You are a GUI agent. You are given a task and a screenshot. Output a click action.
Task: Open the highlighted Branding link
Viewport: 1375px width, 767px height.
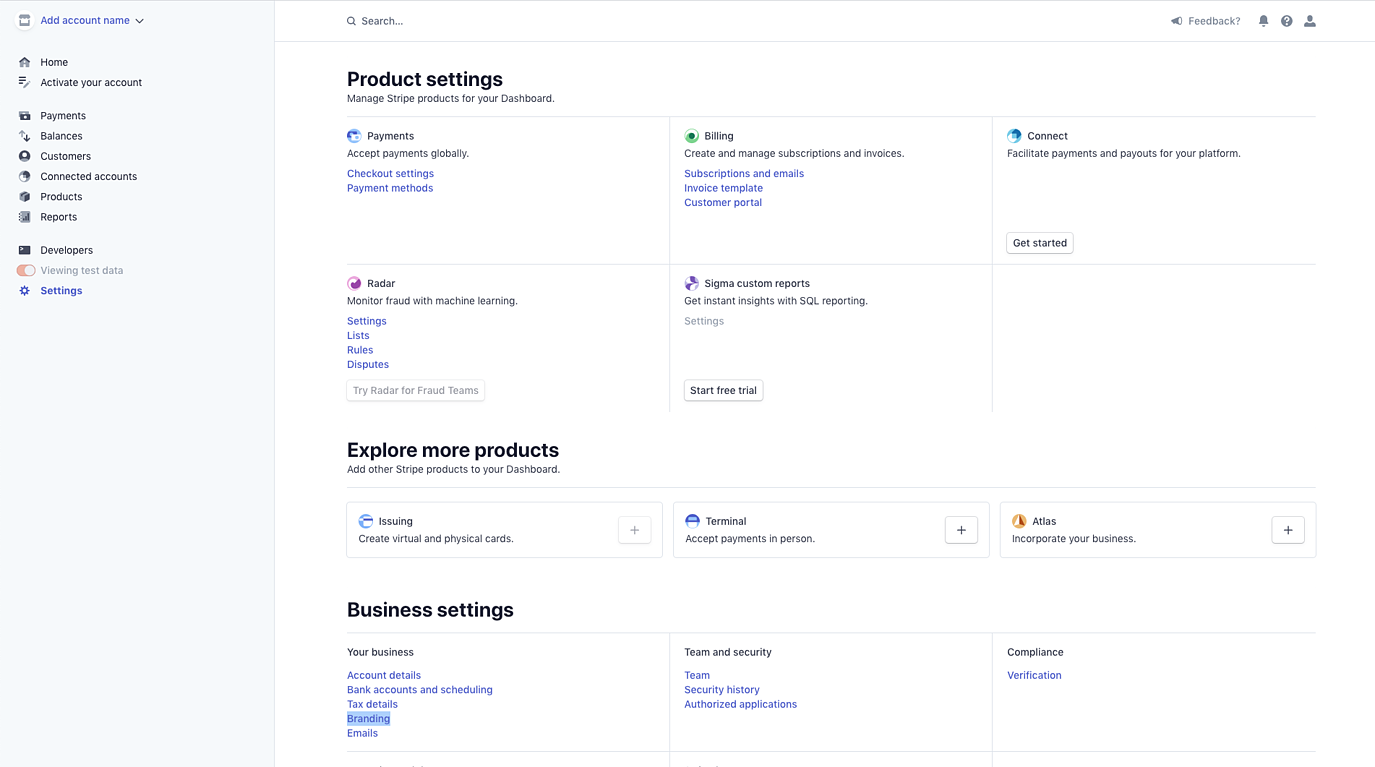[x=368, y=719]
